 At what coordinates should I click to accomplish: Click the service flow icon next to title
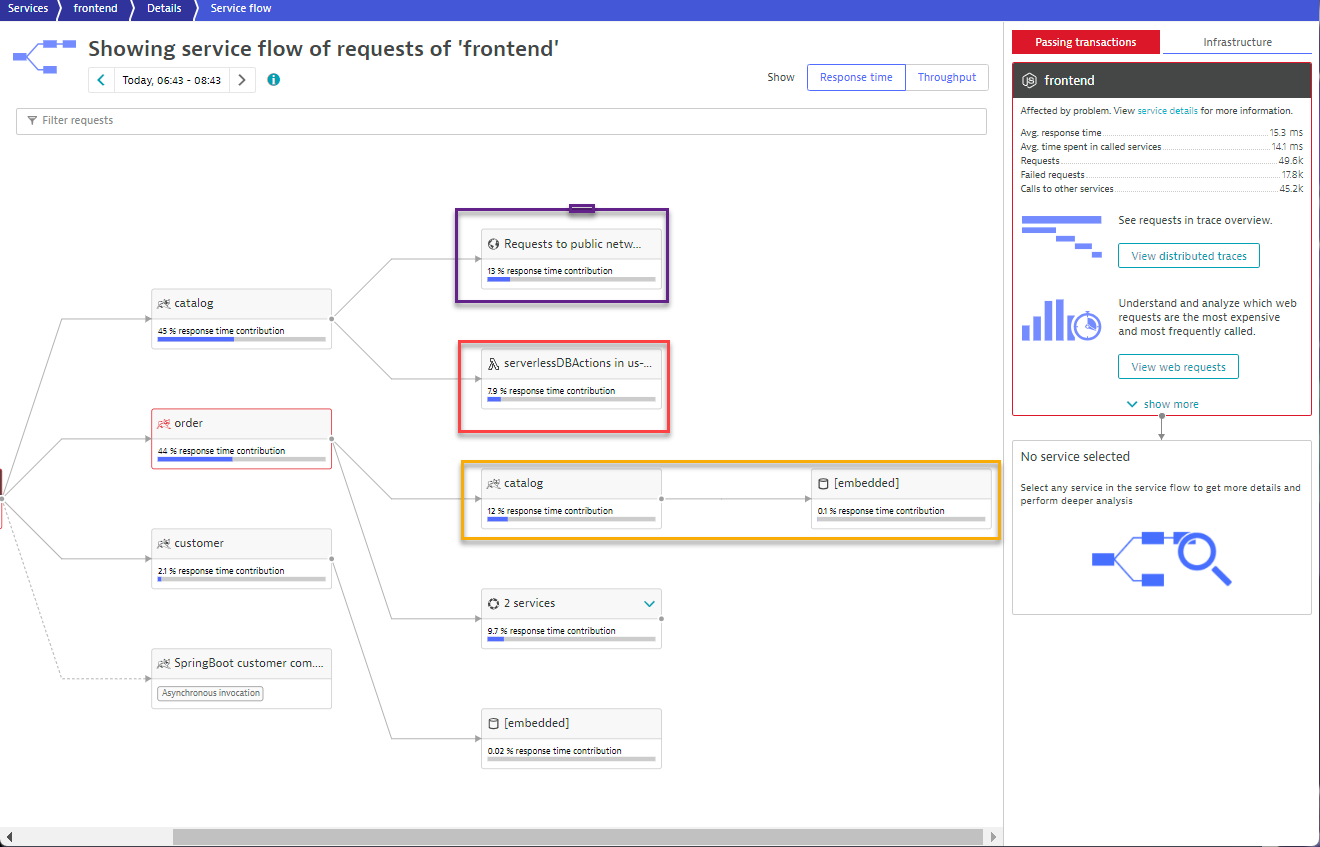(45, 57)
